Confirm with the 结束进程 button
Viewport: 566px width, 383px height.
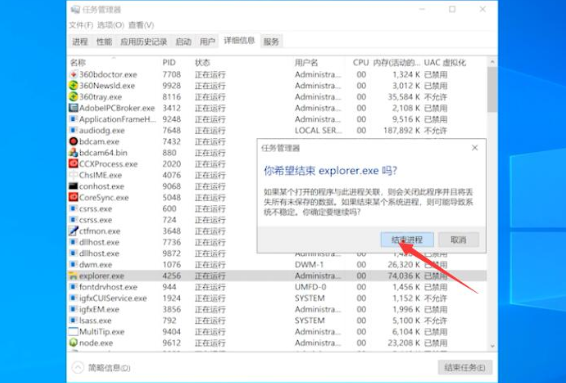pyautogui.click(x=407, y=240)
